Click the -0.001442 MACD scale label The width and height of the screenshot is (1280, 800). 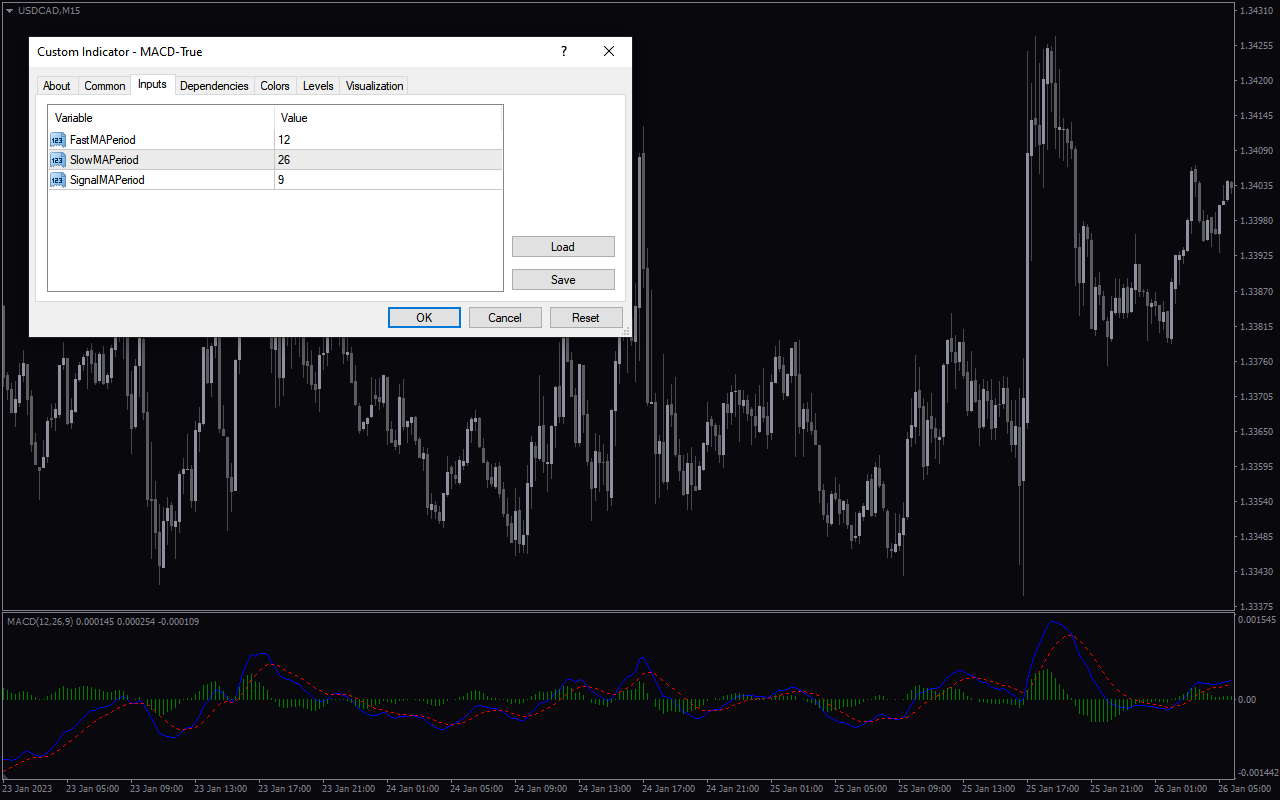coord(1259,773)
